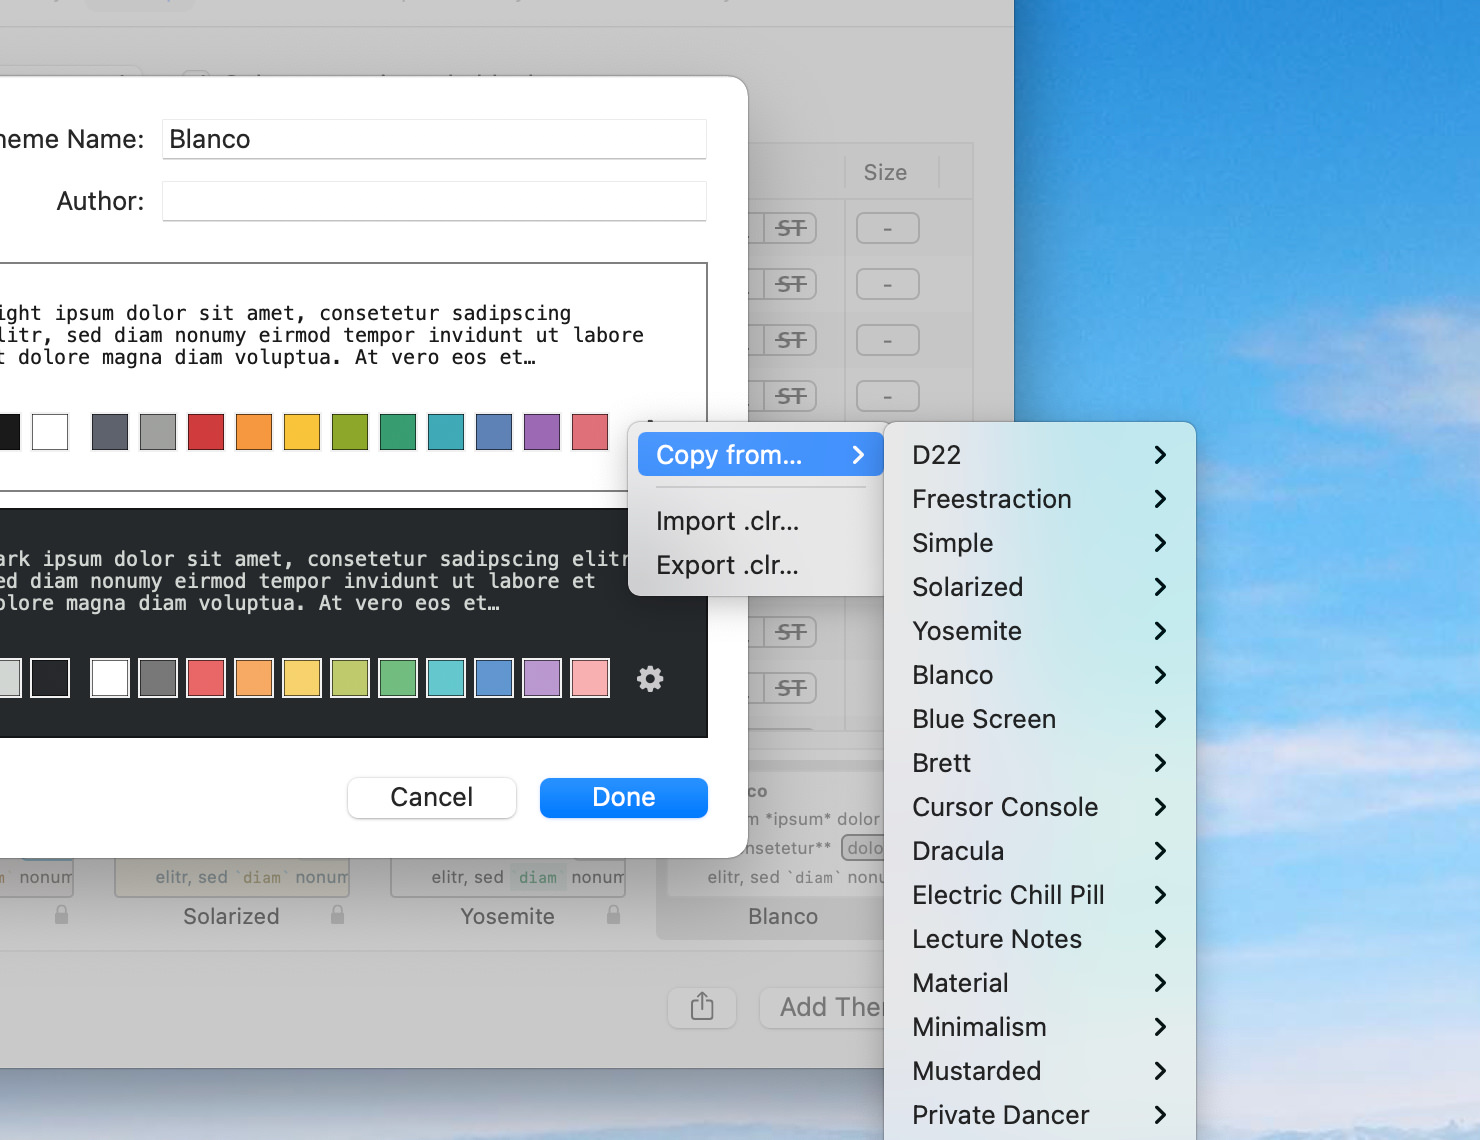Image resolution: width=1480 pixels, height=1140 pixels.
Task: Open the Copy from… submenu item
Action: pos(760,455)
